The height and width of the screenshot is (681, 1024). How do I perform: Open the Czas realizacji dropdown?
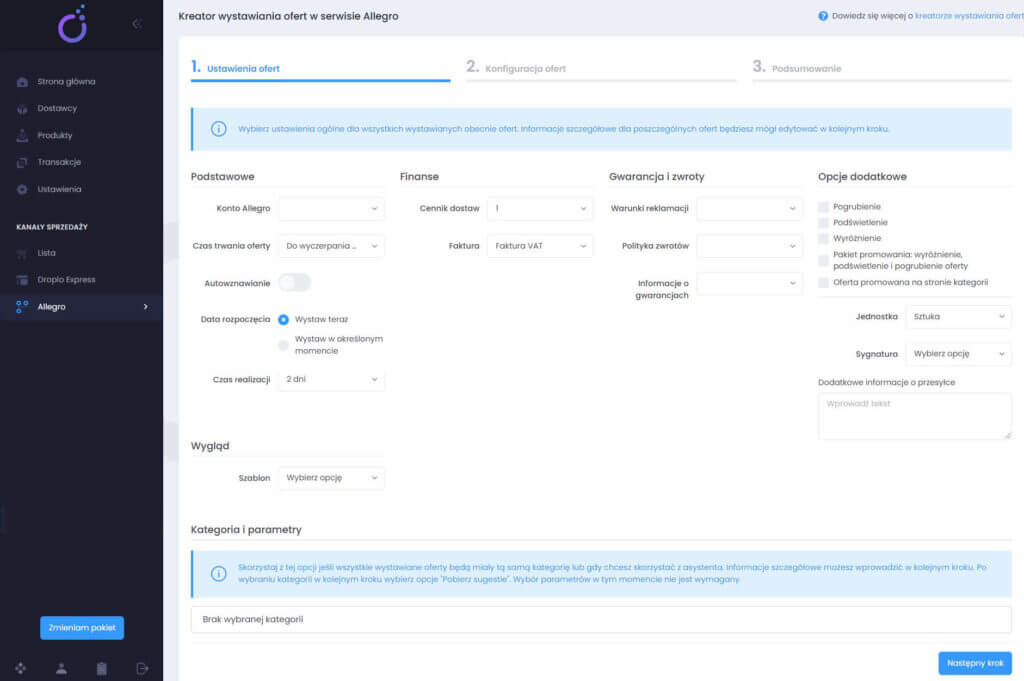tap(331, 379)
